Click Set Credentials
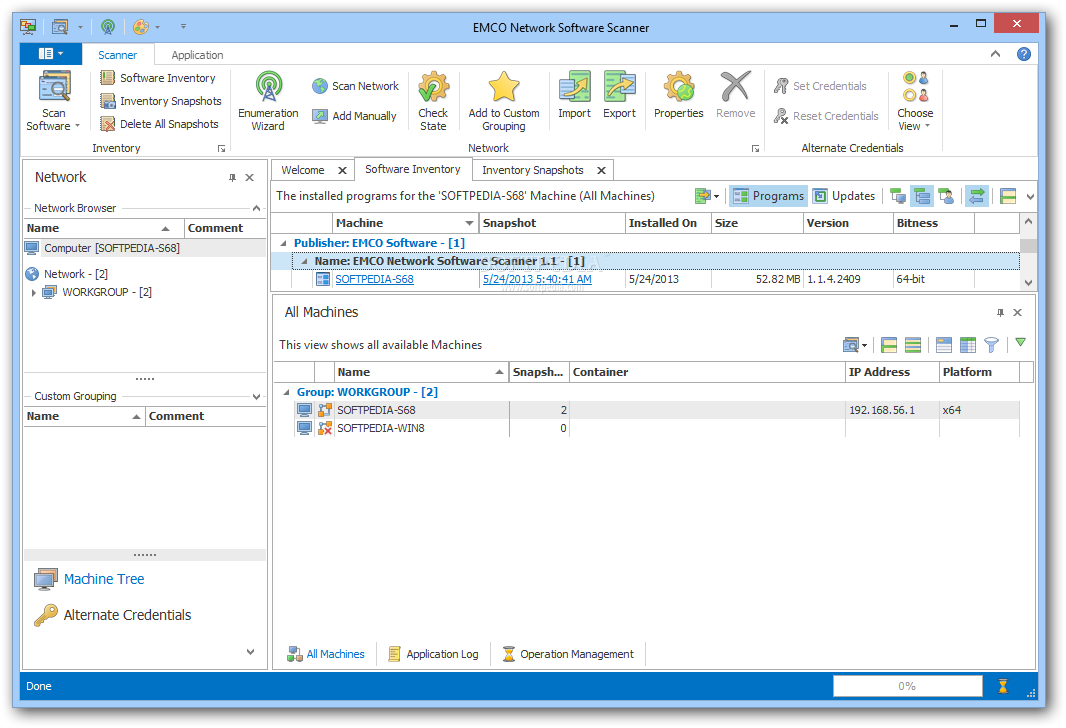 [x=820, y=86]
